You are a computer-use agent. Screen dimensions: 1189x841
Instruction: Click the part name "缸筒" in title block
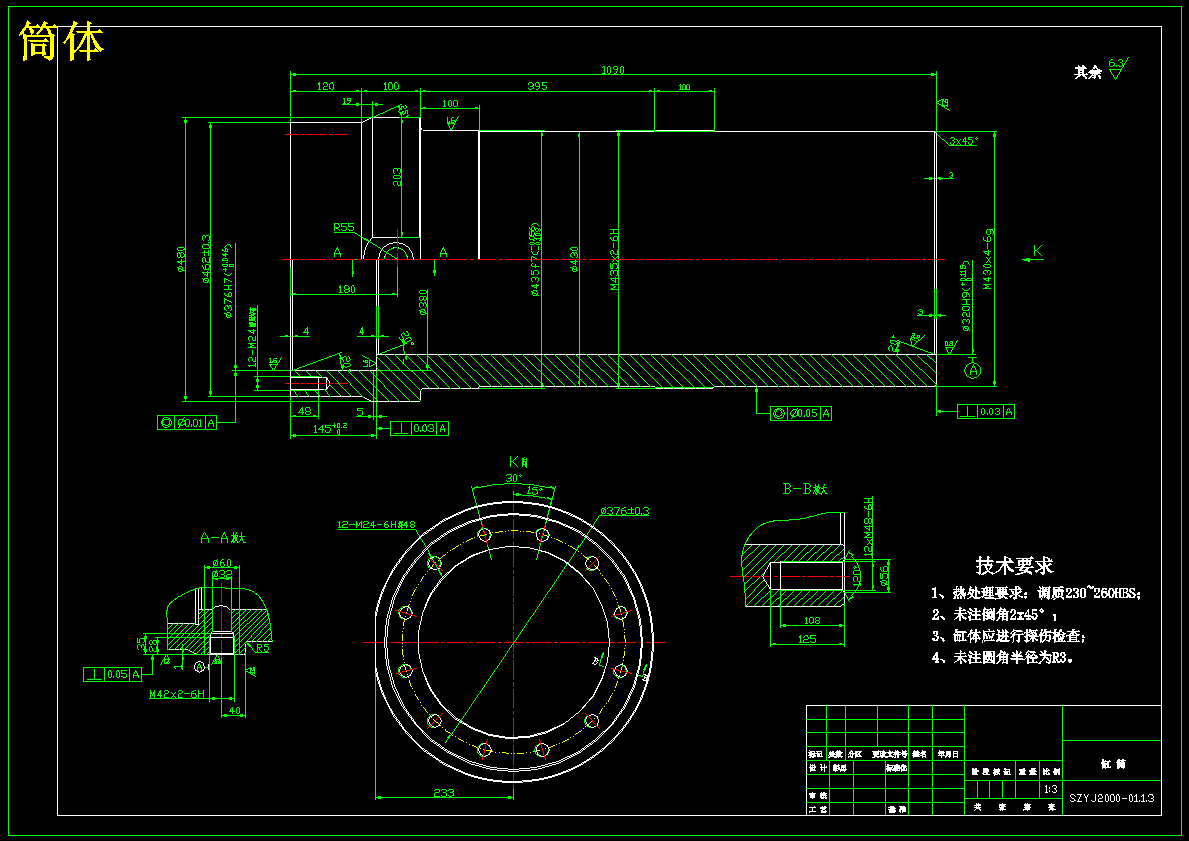coord(1112,764)
